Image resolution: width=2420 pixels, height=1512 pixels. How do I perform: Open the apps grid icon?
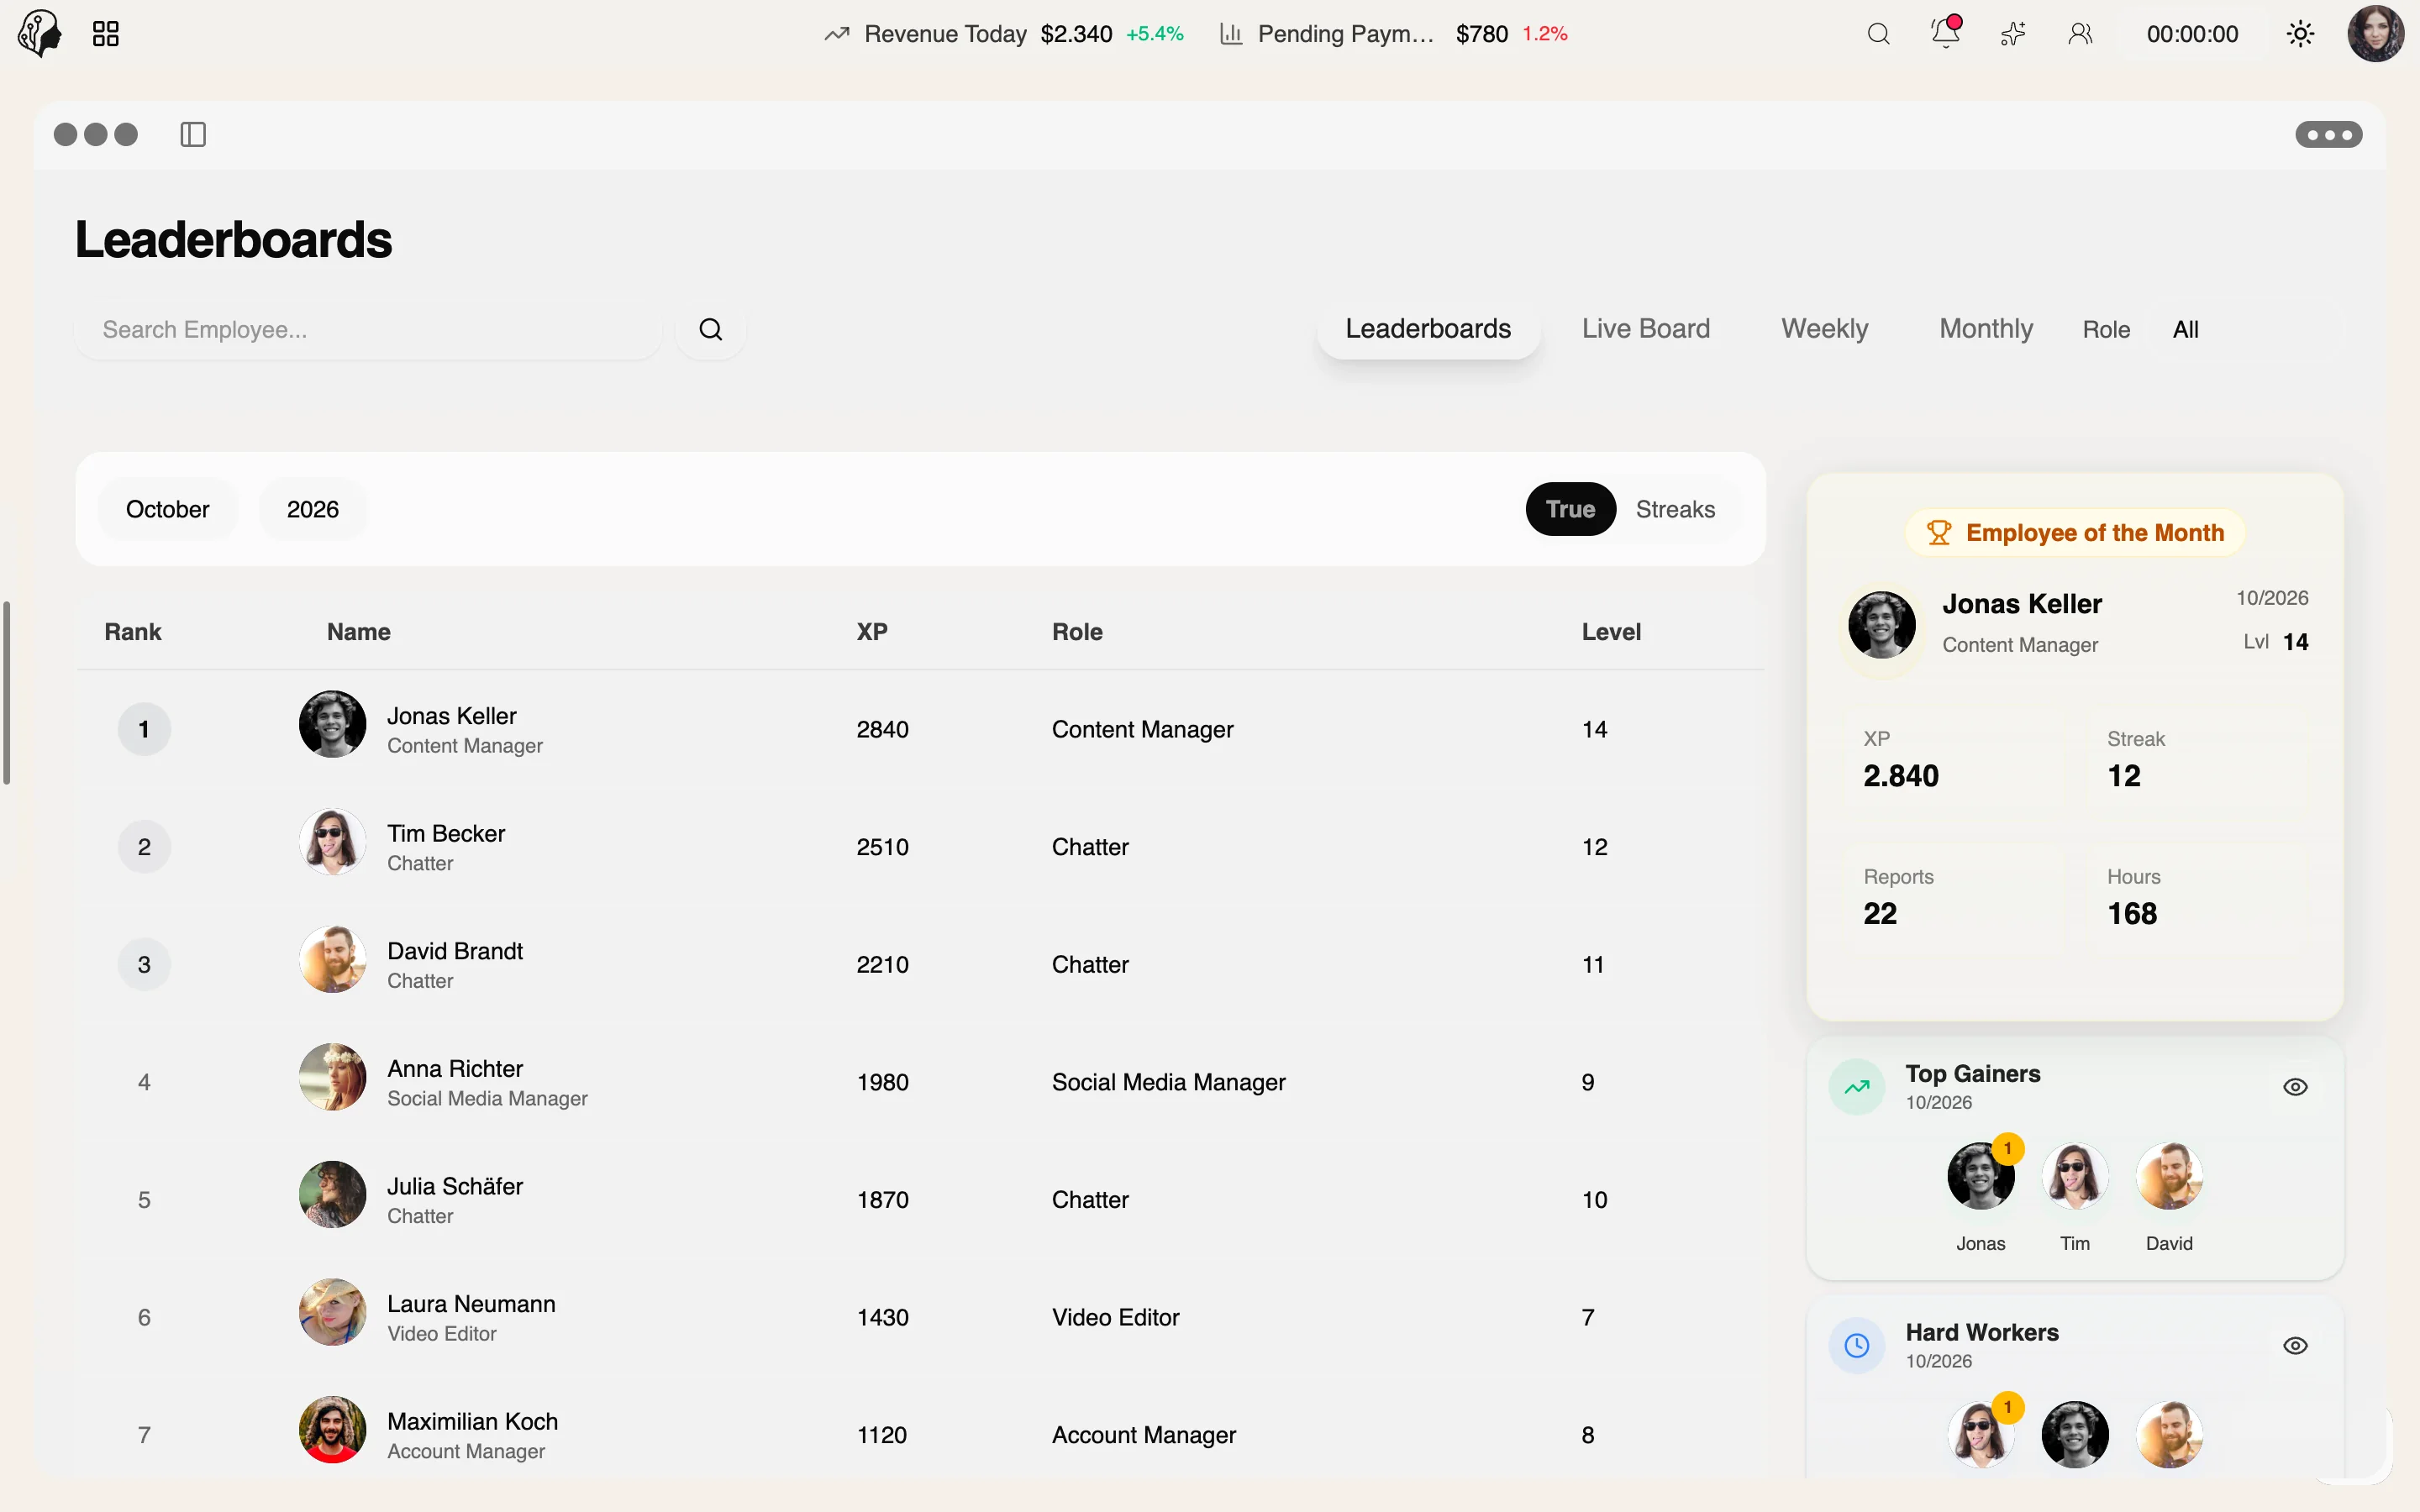point(106,34)
